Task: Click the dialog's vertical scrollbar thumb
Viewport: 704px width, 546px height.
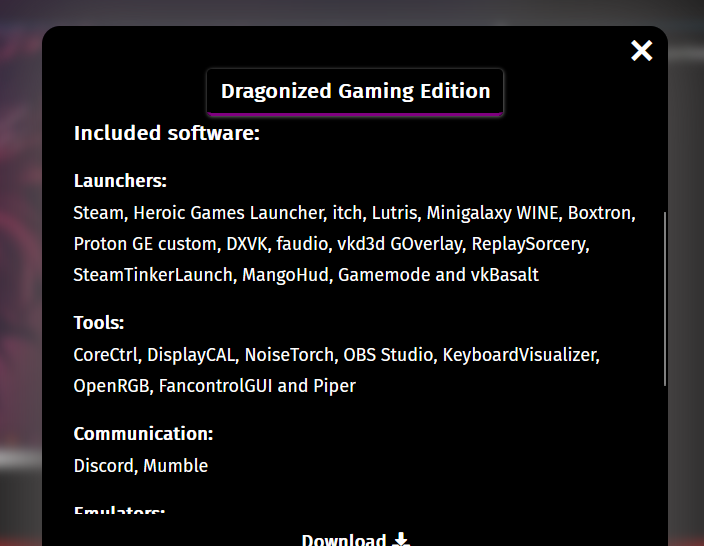Action: (665, 299)
